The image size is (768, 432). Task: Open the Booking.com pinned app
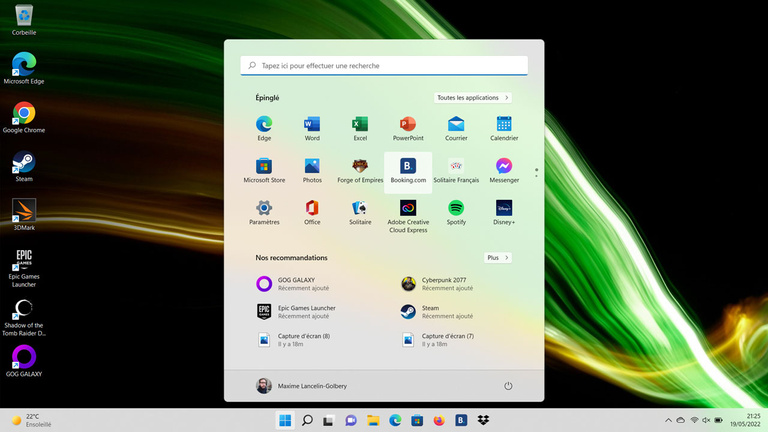click(408, 172)
